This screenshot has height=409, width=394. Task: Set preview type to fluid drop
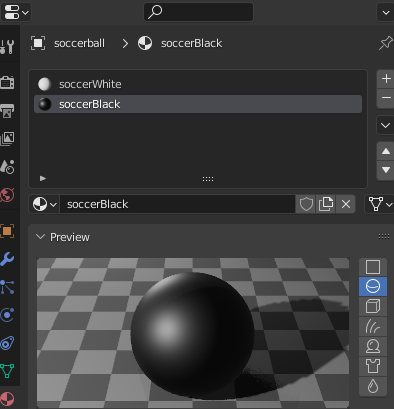[x=373, y=386]
